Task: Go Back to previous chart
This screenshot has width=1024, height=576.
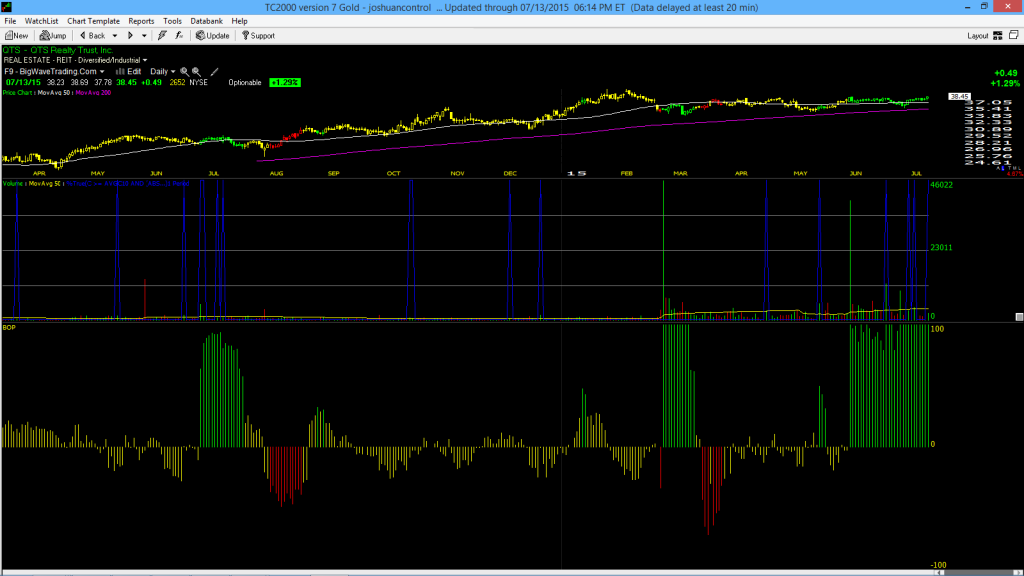Action: tap(92, 36)
